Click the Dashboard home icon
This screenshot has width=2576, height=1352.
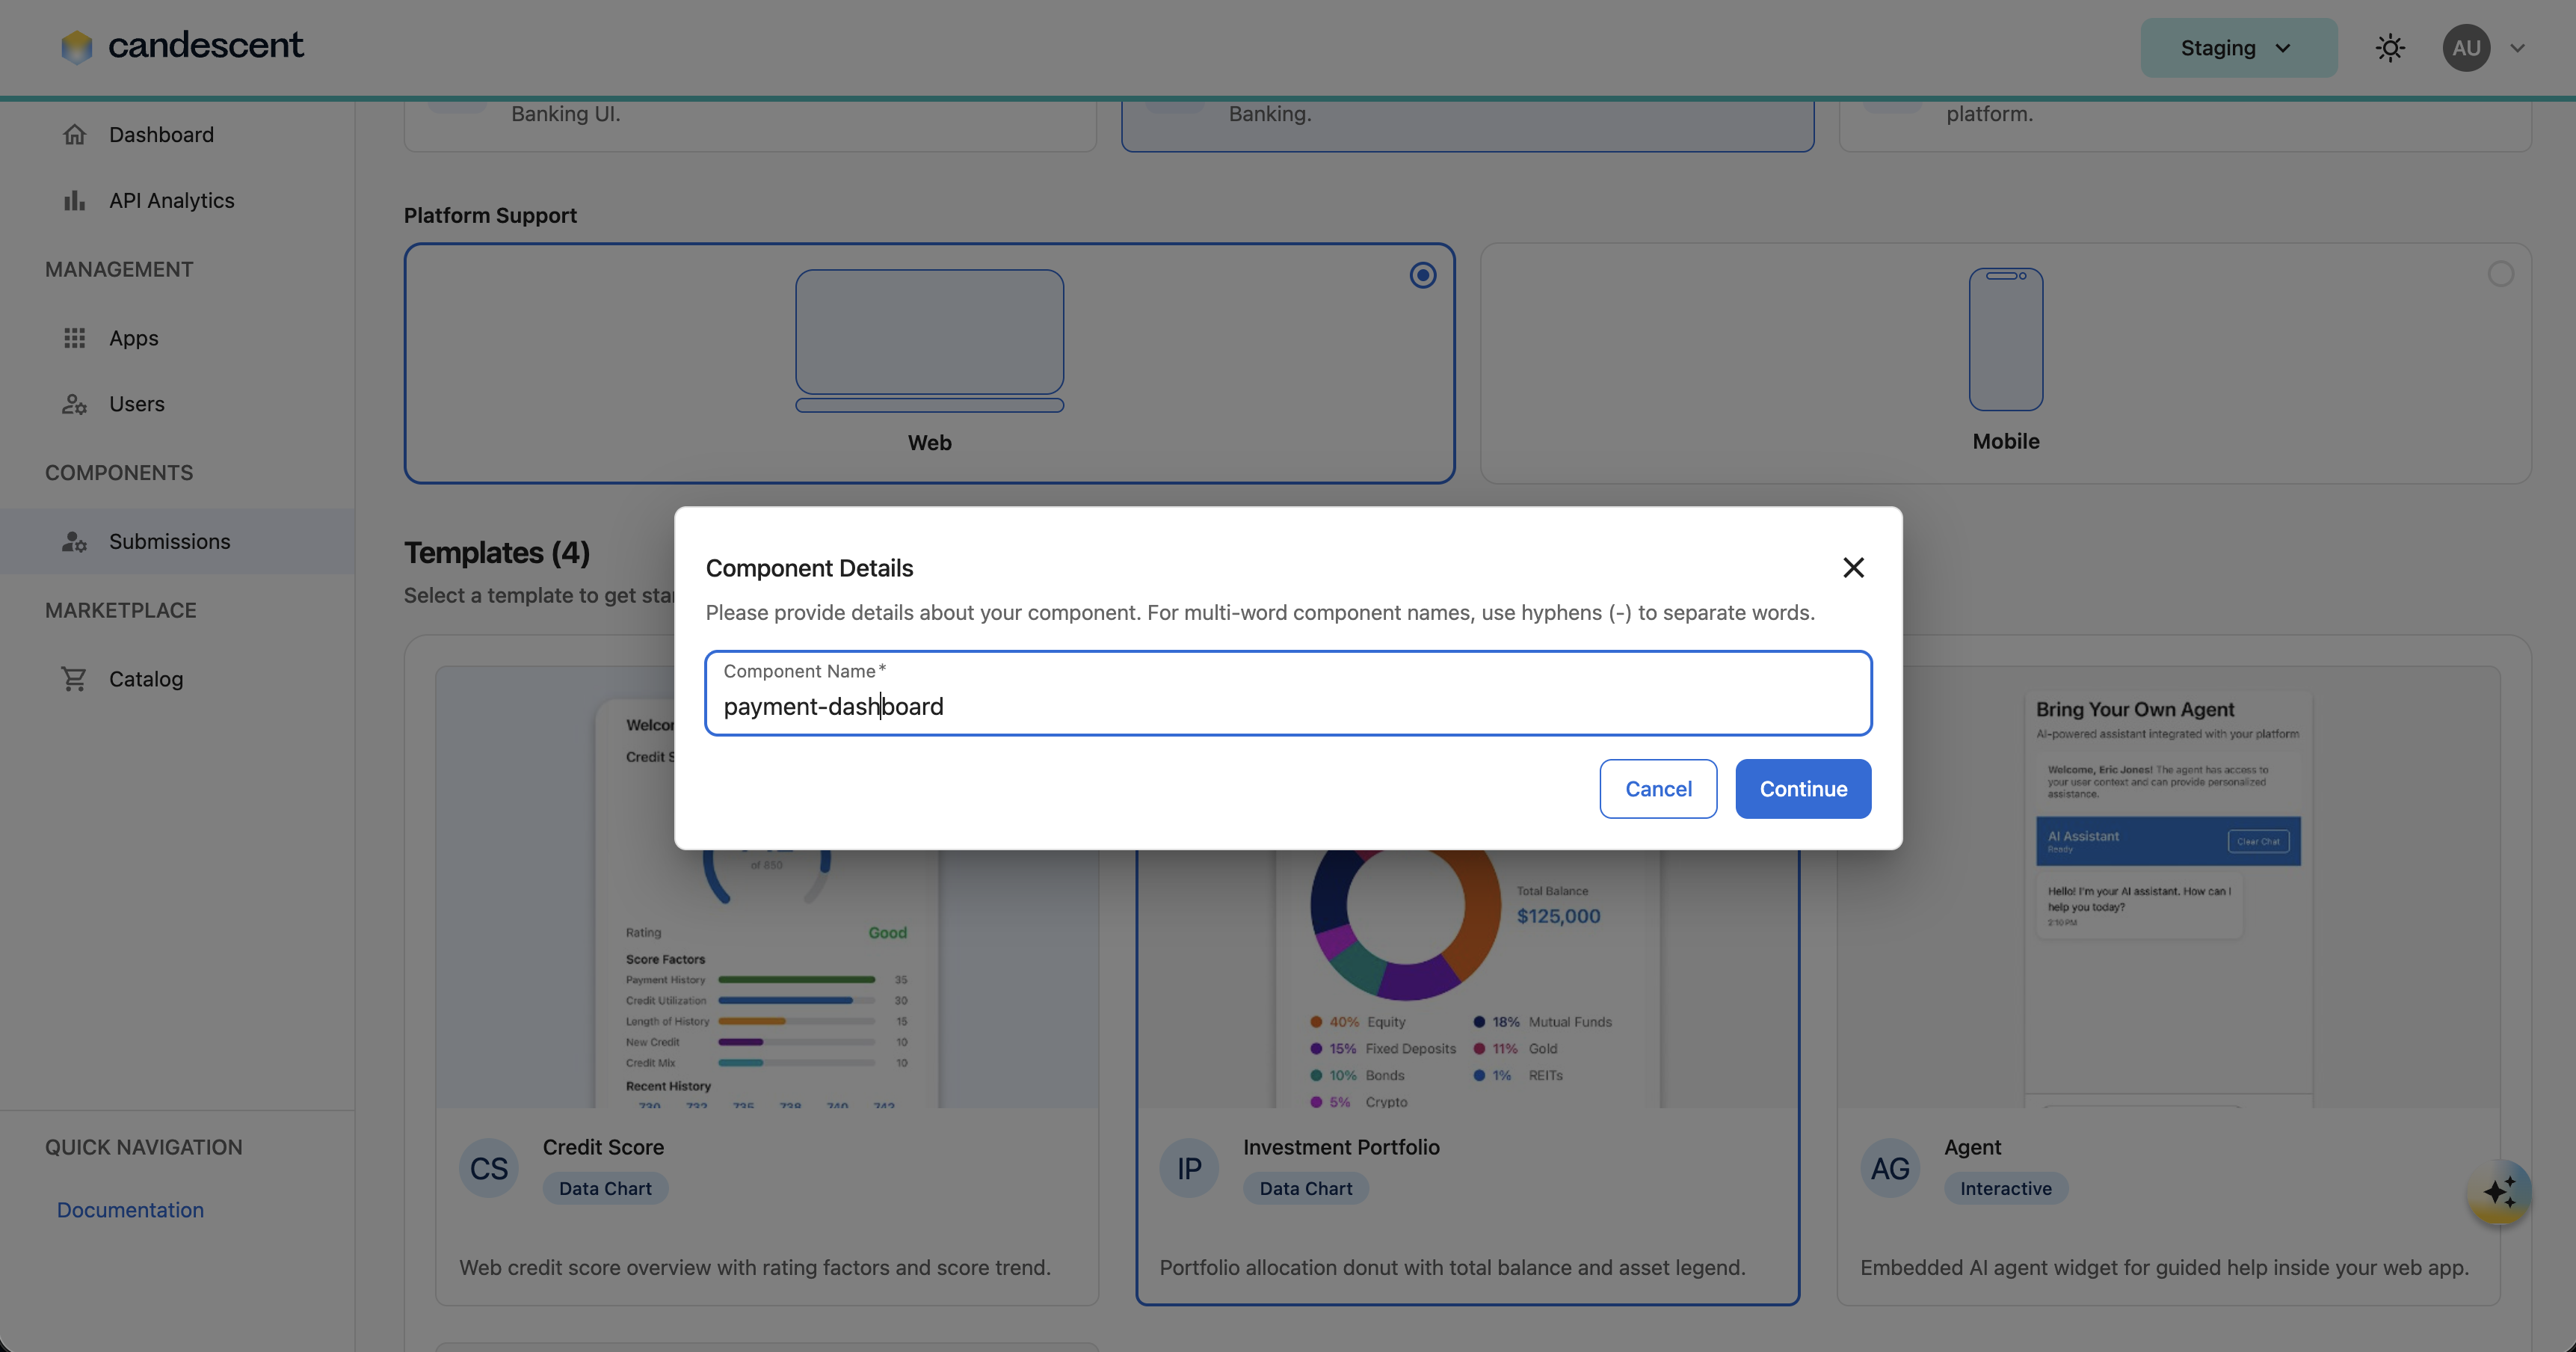click(x=75, y=134)
